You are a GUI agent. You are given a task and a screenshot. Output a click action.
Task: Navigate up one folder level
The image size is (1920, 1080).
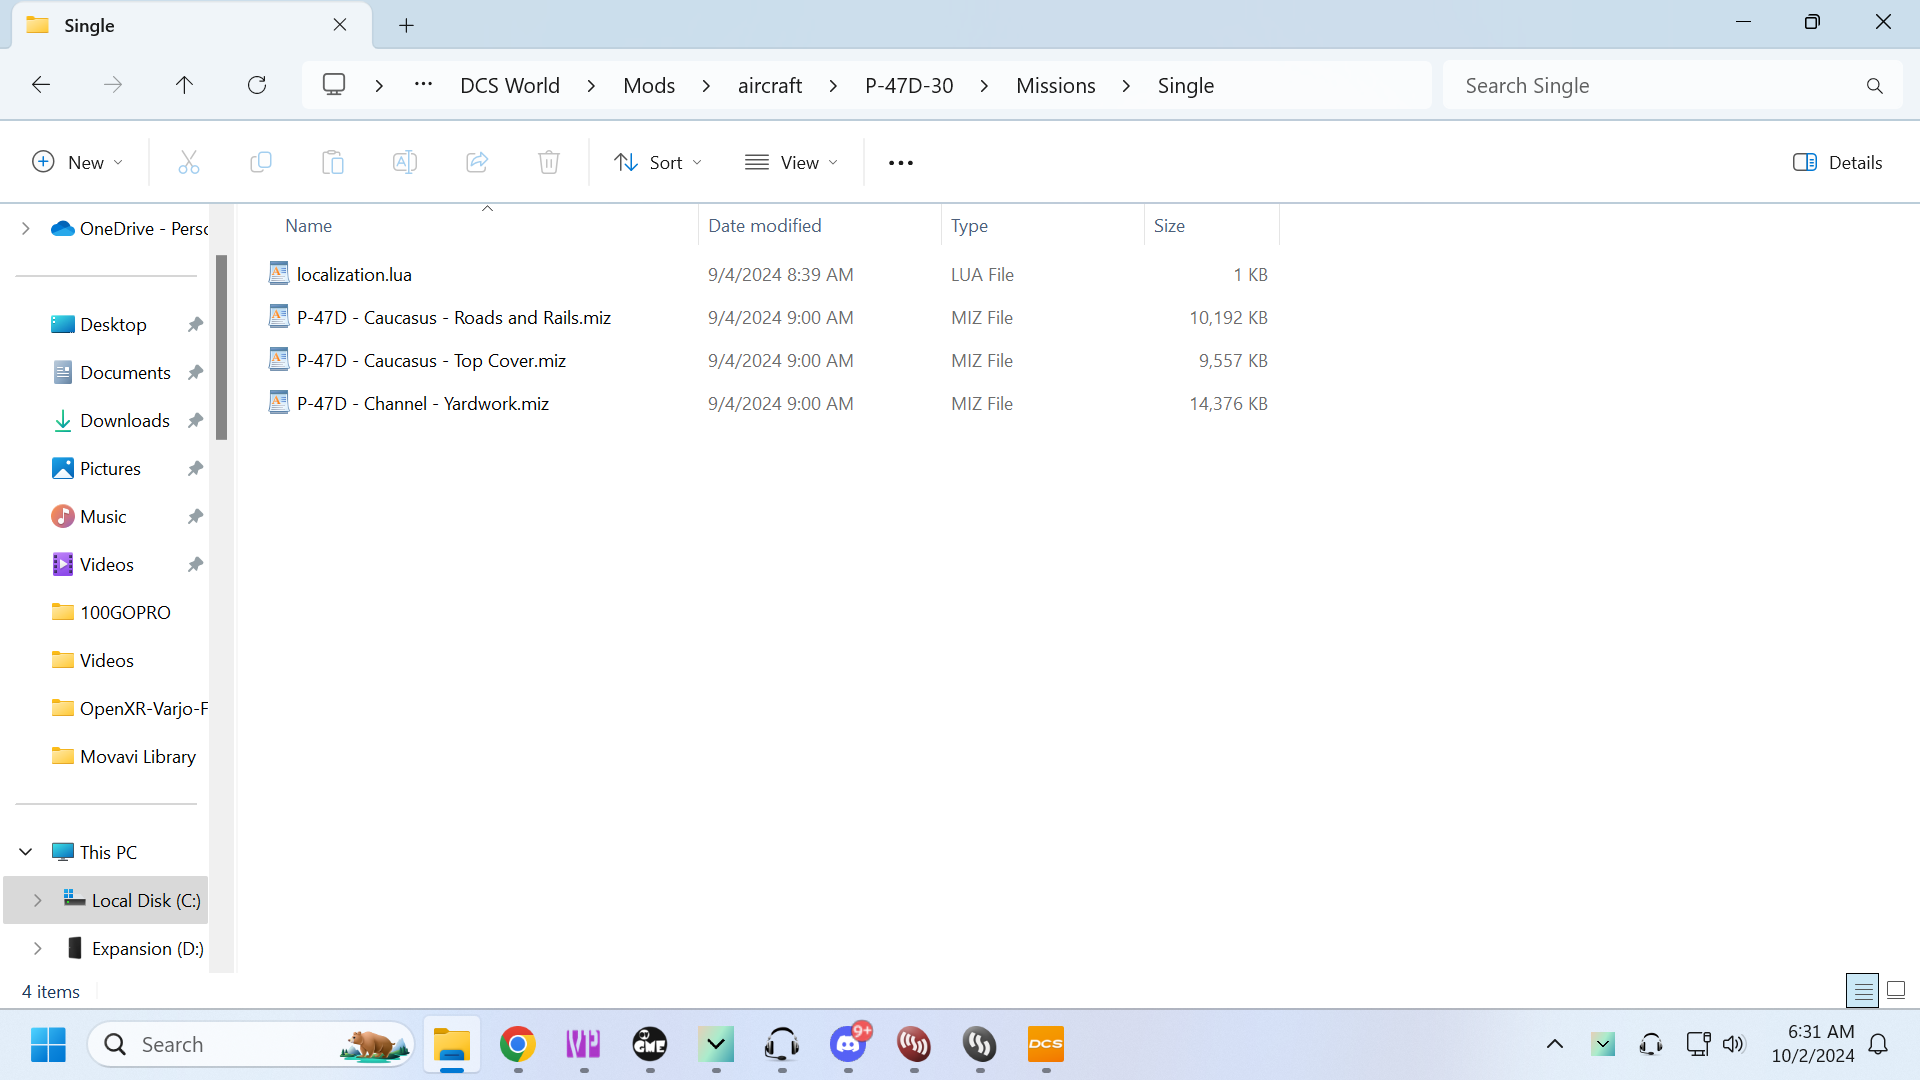click(184, 85)
